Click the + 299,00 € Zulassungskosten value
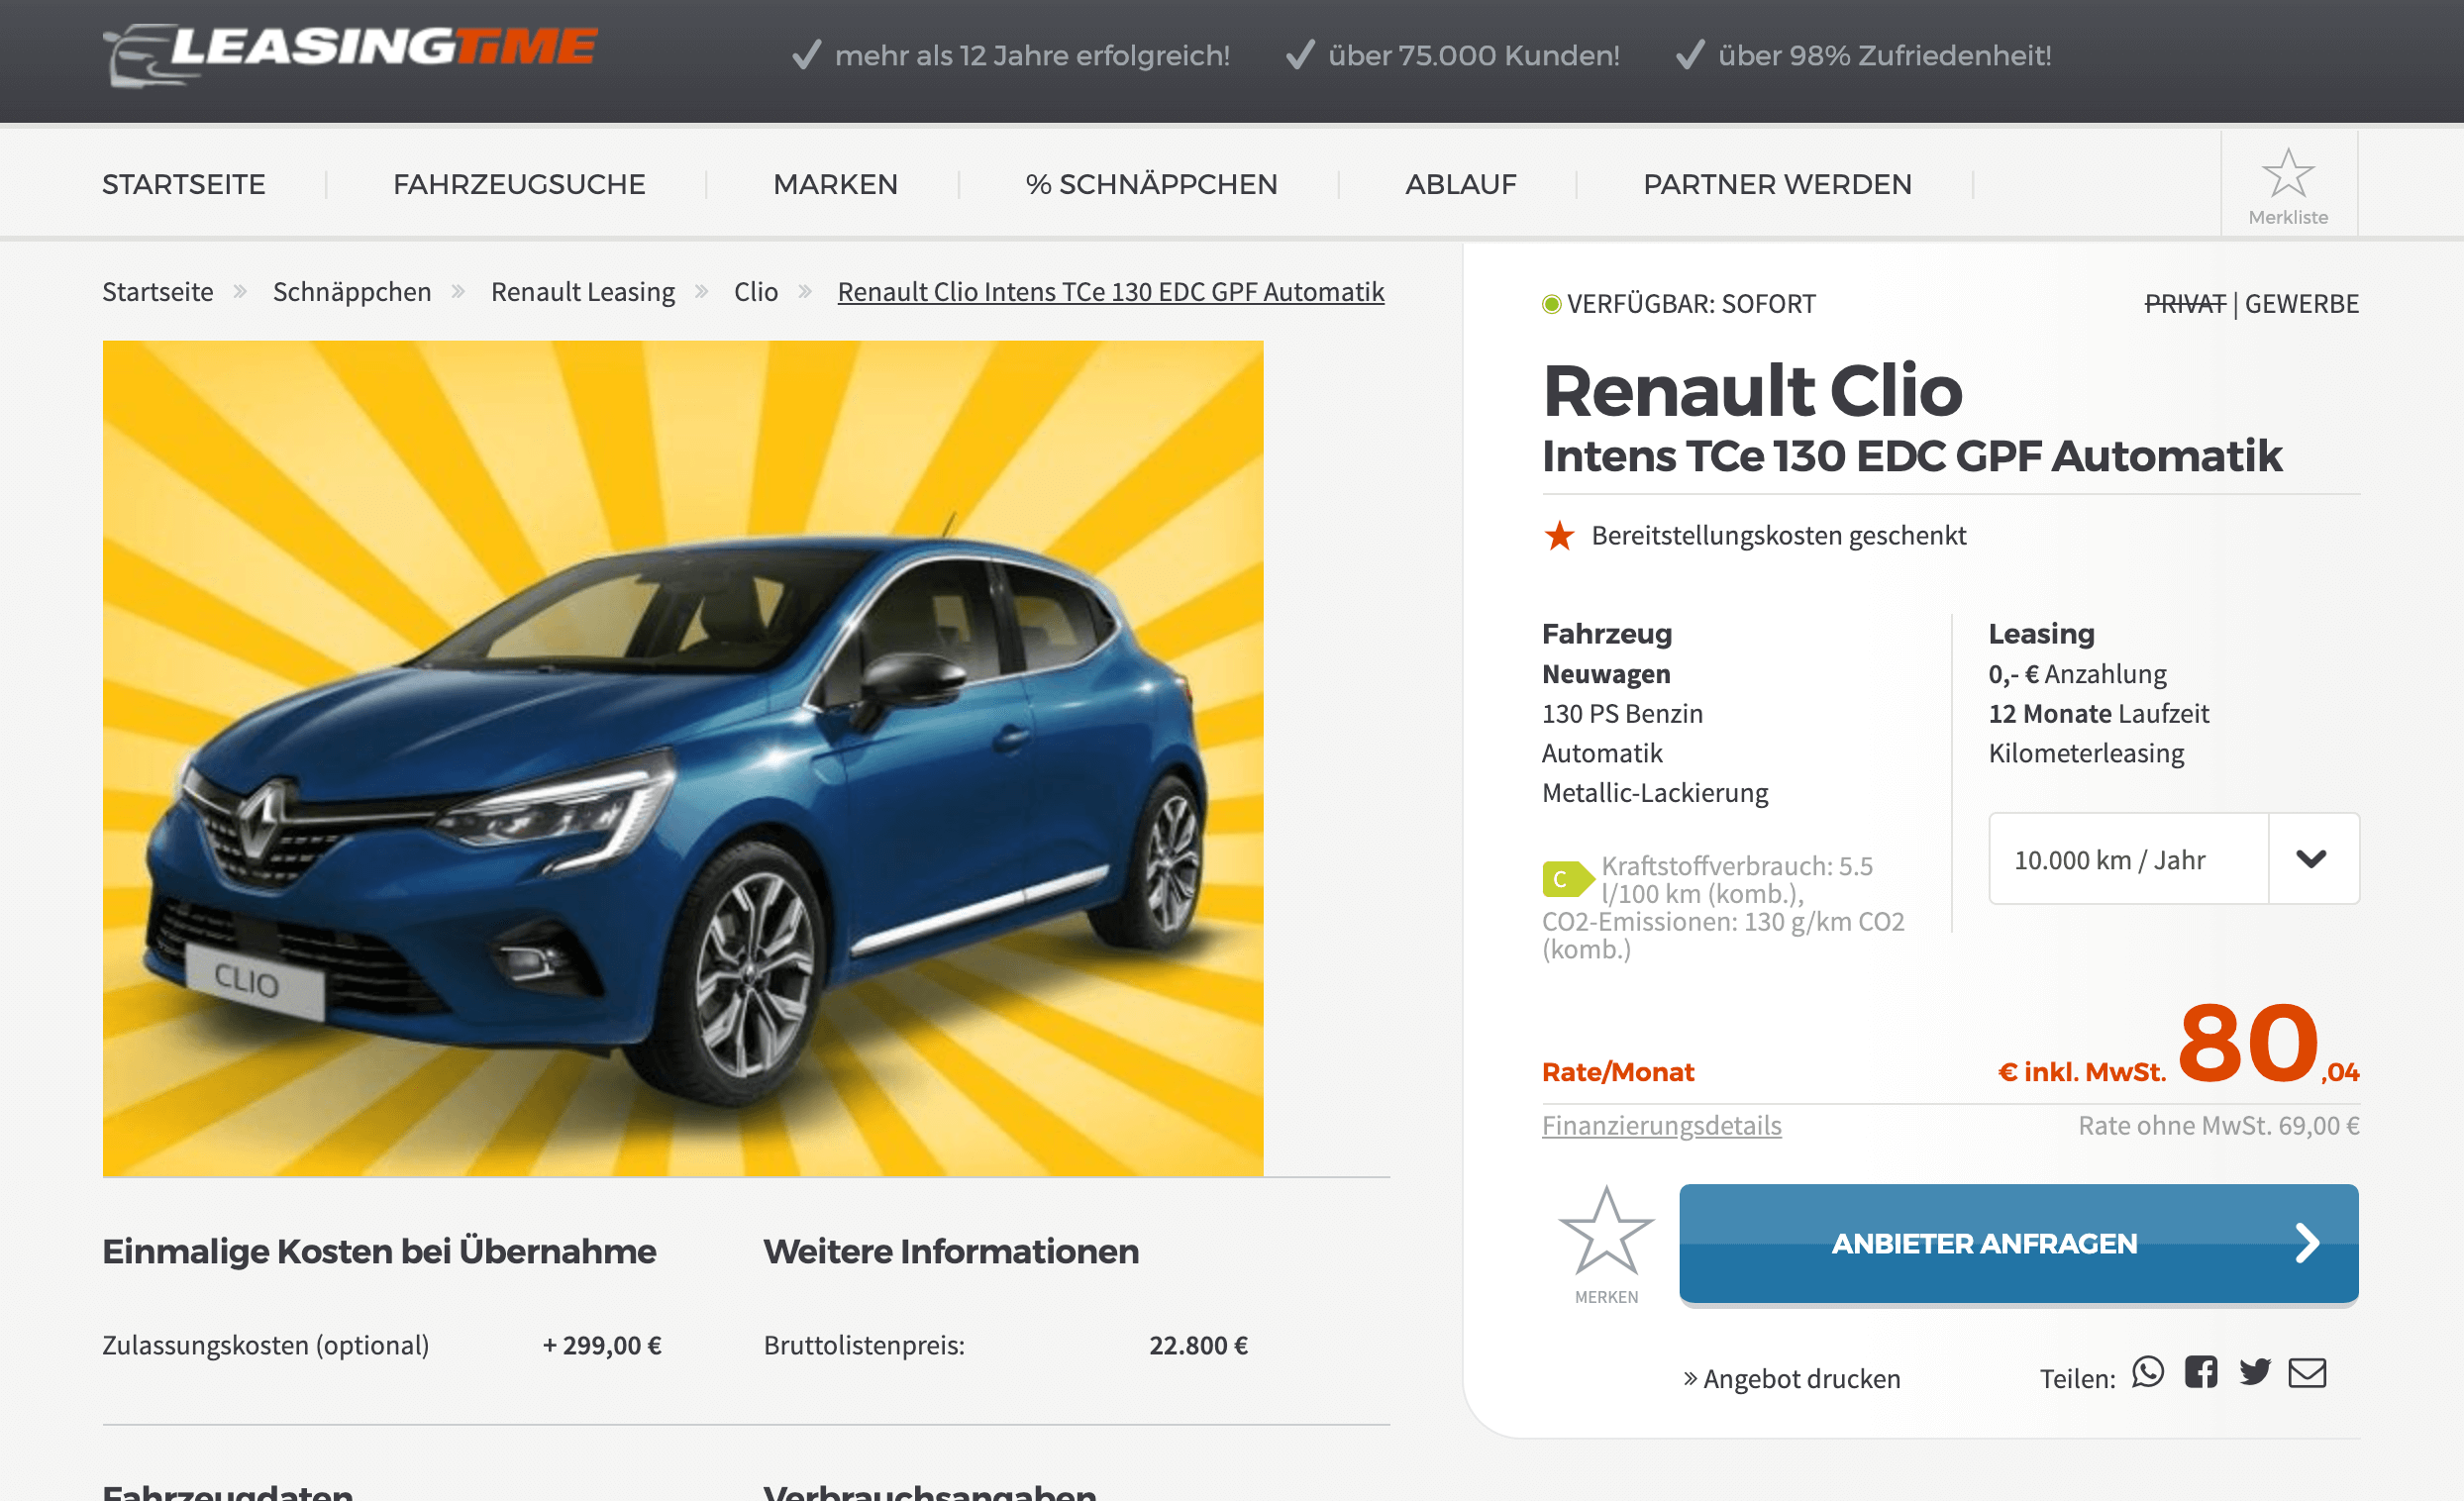This screenshot has height=1501, width=2464. 602,1344
